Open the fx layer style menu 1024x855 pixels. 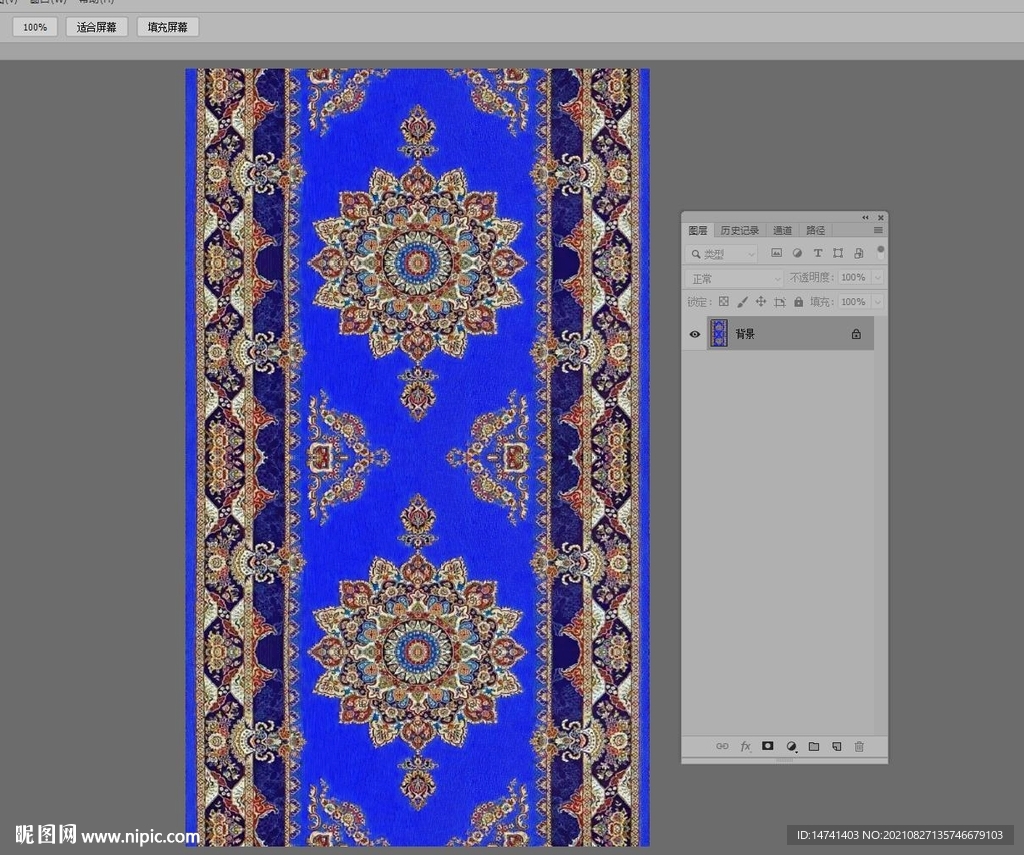(x=745, y=746)
